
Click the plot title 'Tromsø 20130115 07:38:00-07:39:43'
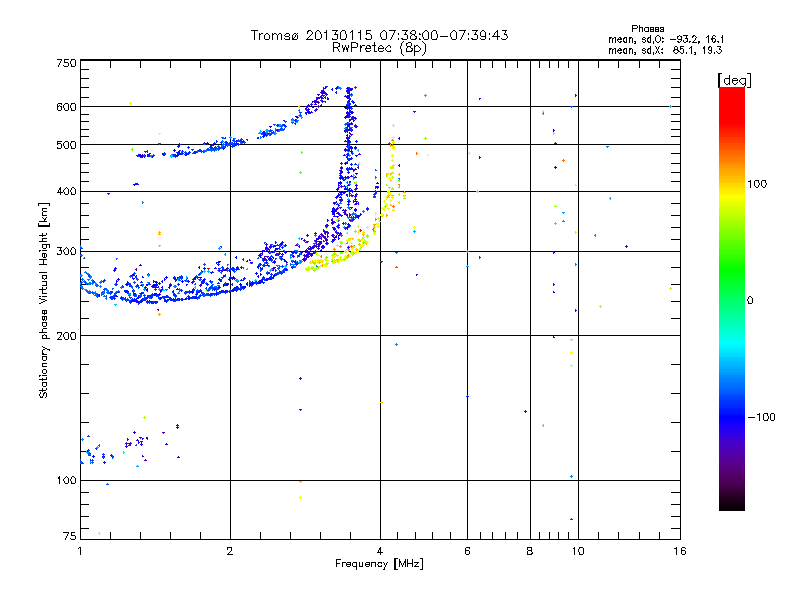379,35
